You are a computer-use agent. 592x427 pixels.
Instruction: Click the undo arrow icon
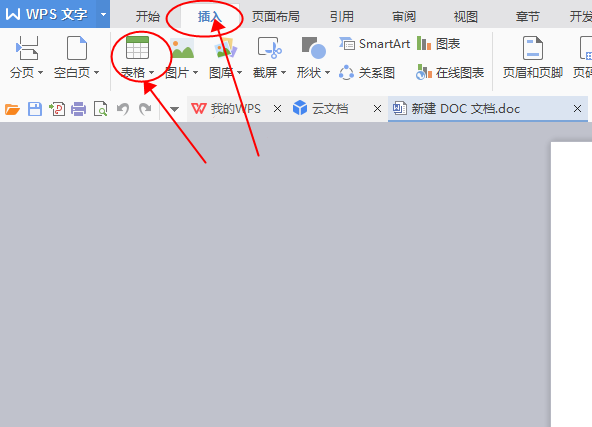click(x=123, y=109)
